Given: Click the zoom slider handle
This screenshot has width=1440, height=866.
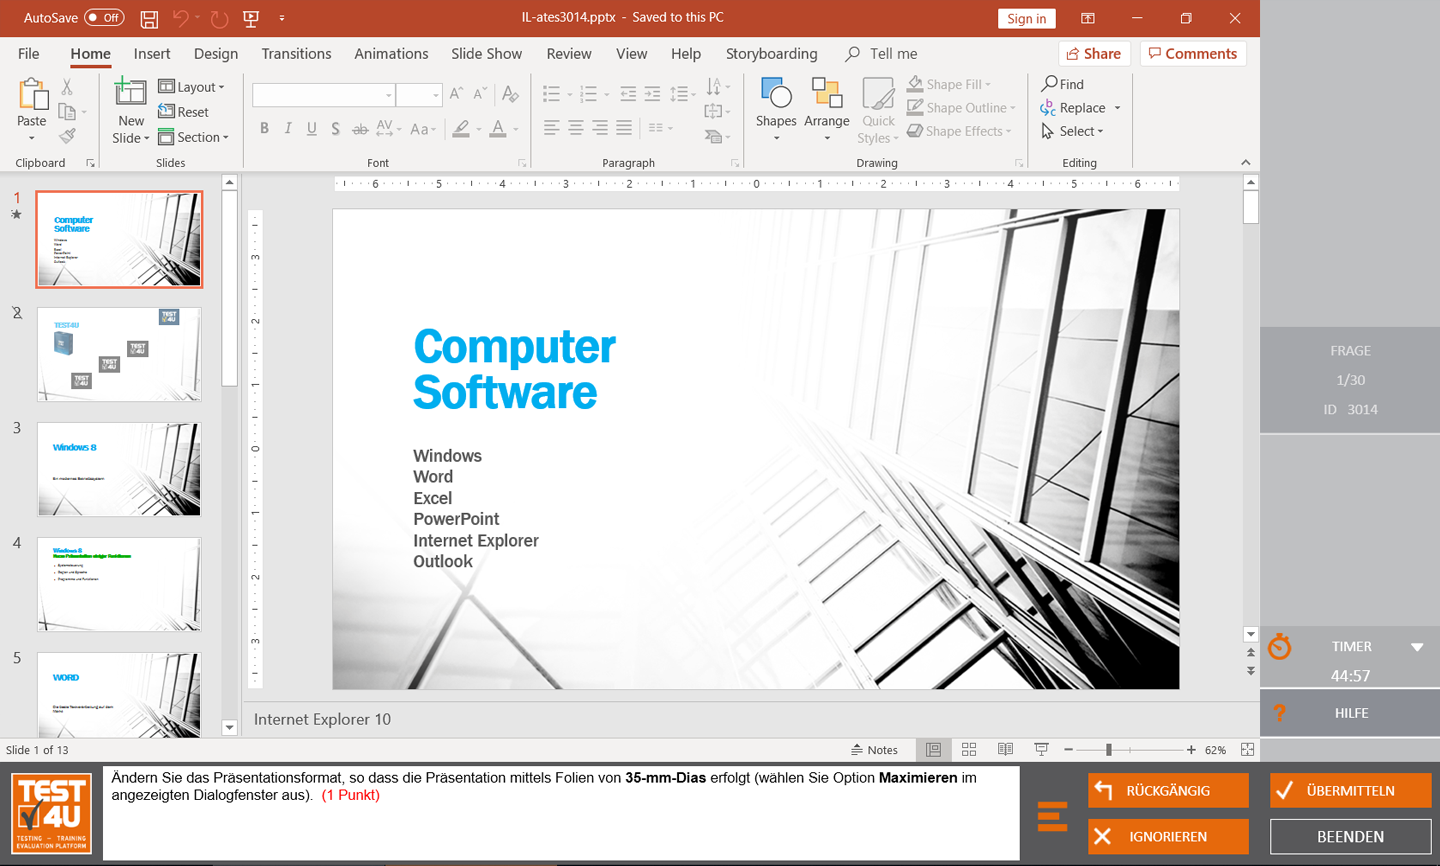Looking at the screenshot, I should 1109,750.
